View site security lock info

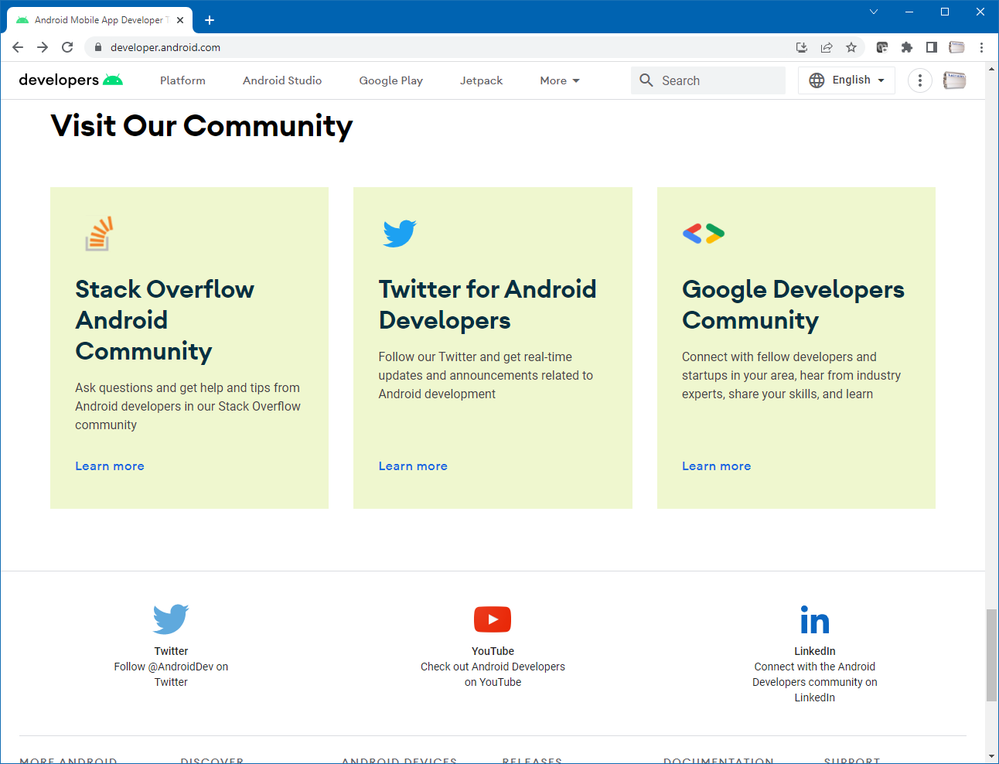(97, 47)
